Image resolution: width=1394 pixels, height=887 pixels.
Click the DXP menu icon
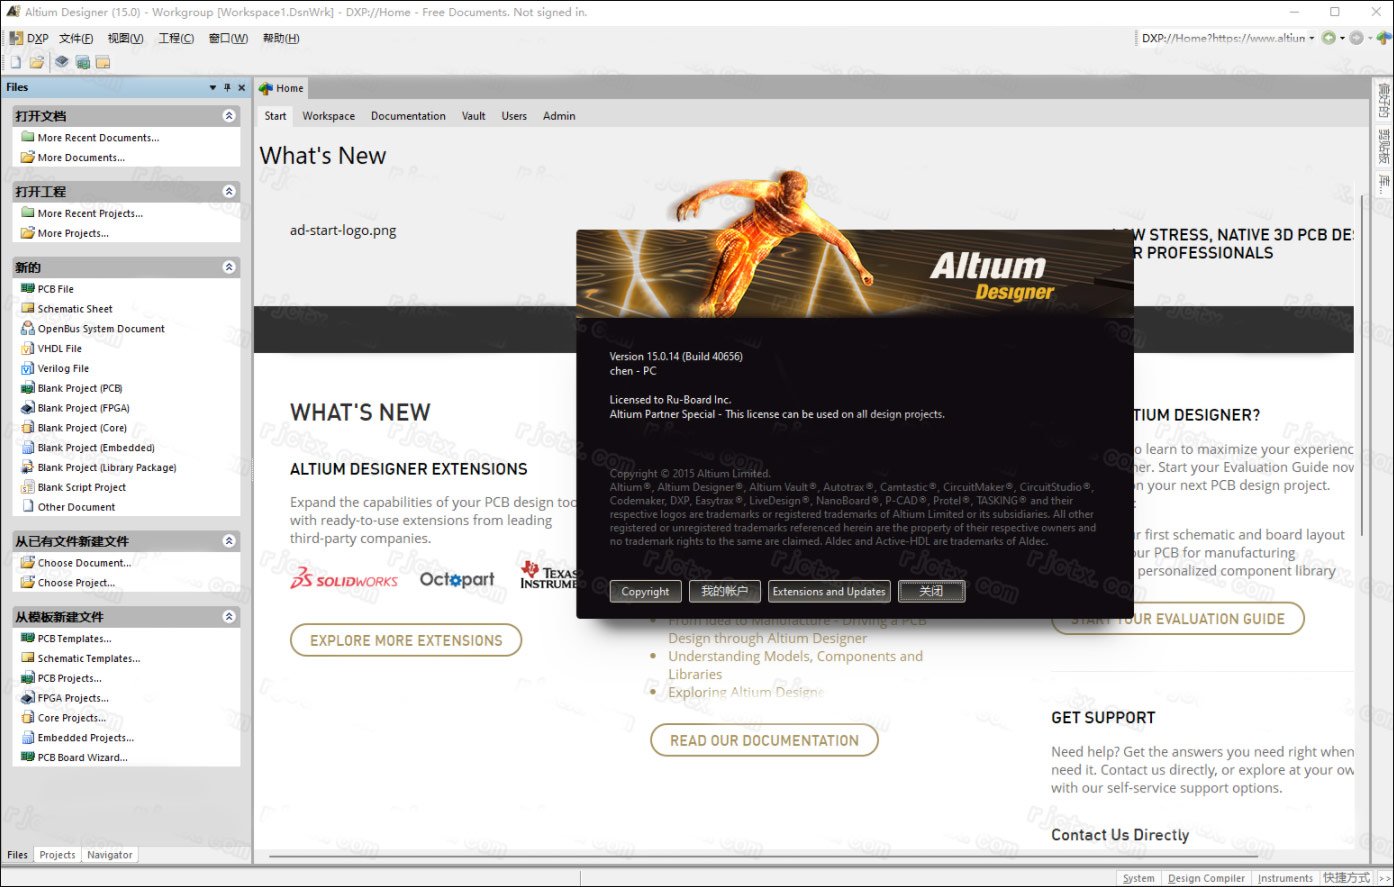point(16,38)
